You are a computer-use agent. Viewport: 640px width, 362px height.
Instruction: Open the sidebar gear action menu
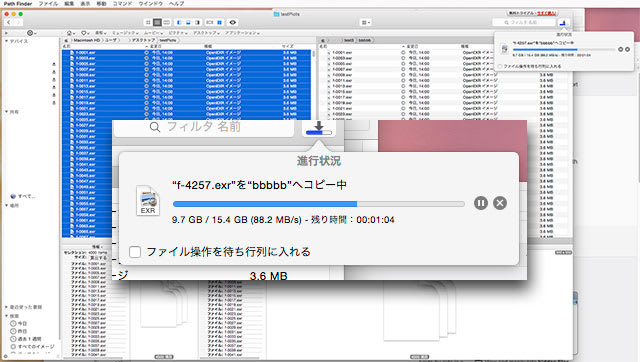tap(31, 33)
